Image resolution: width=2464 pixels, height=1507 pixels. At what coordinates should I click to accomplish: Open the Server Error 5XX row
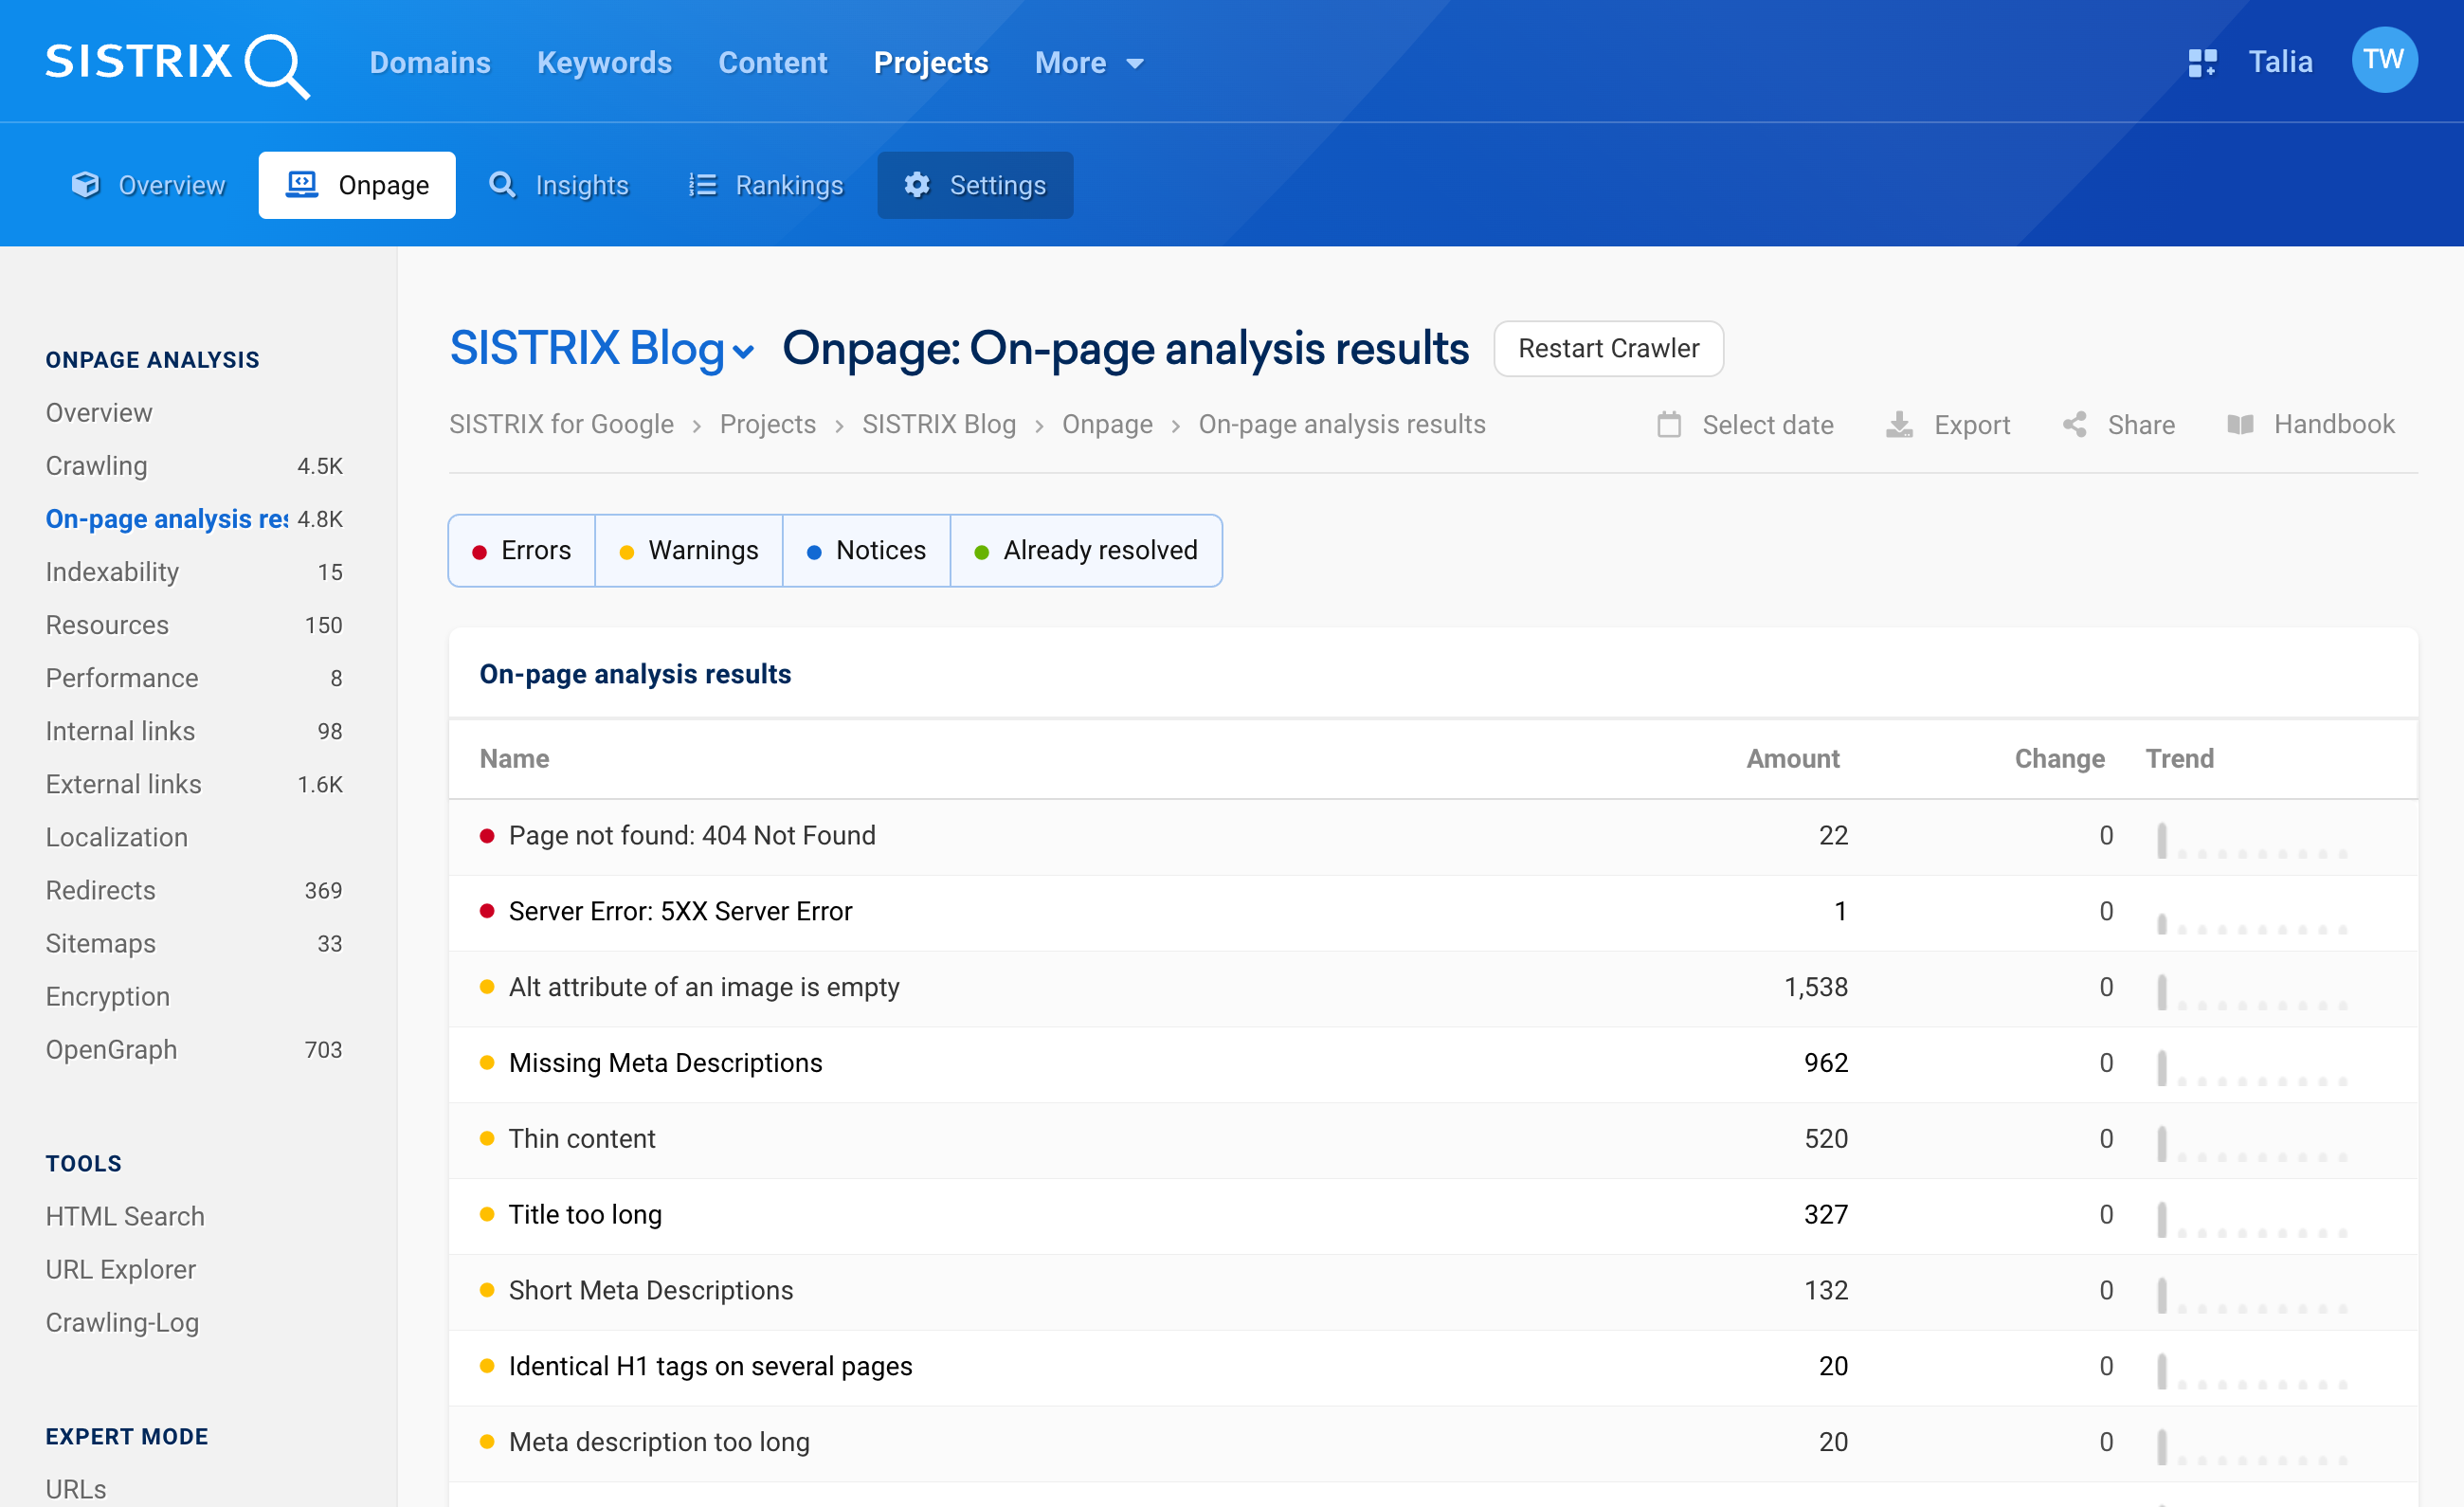(x=1433, y=912)
